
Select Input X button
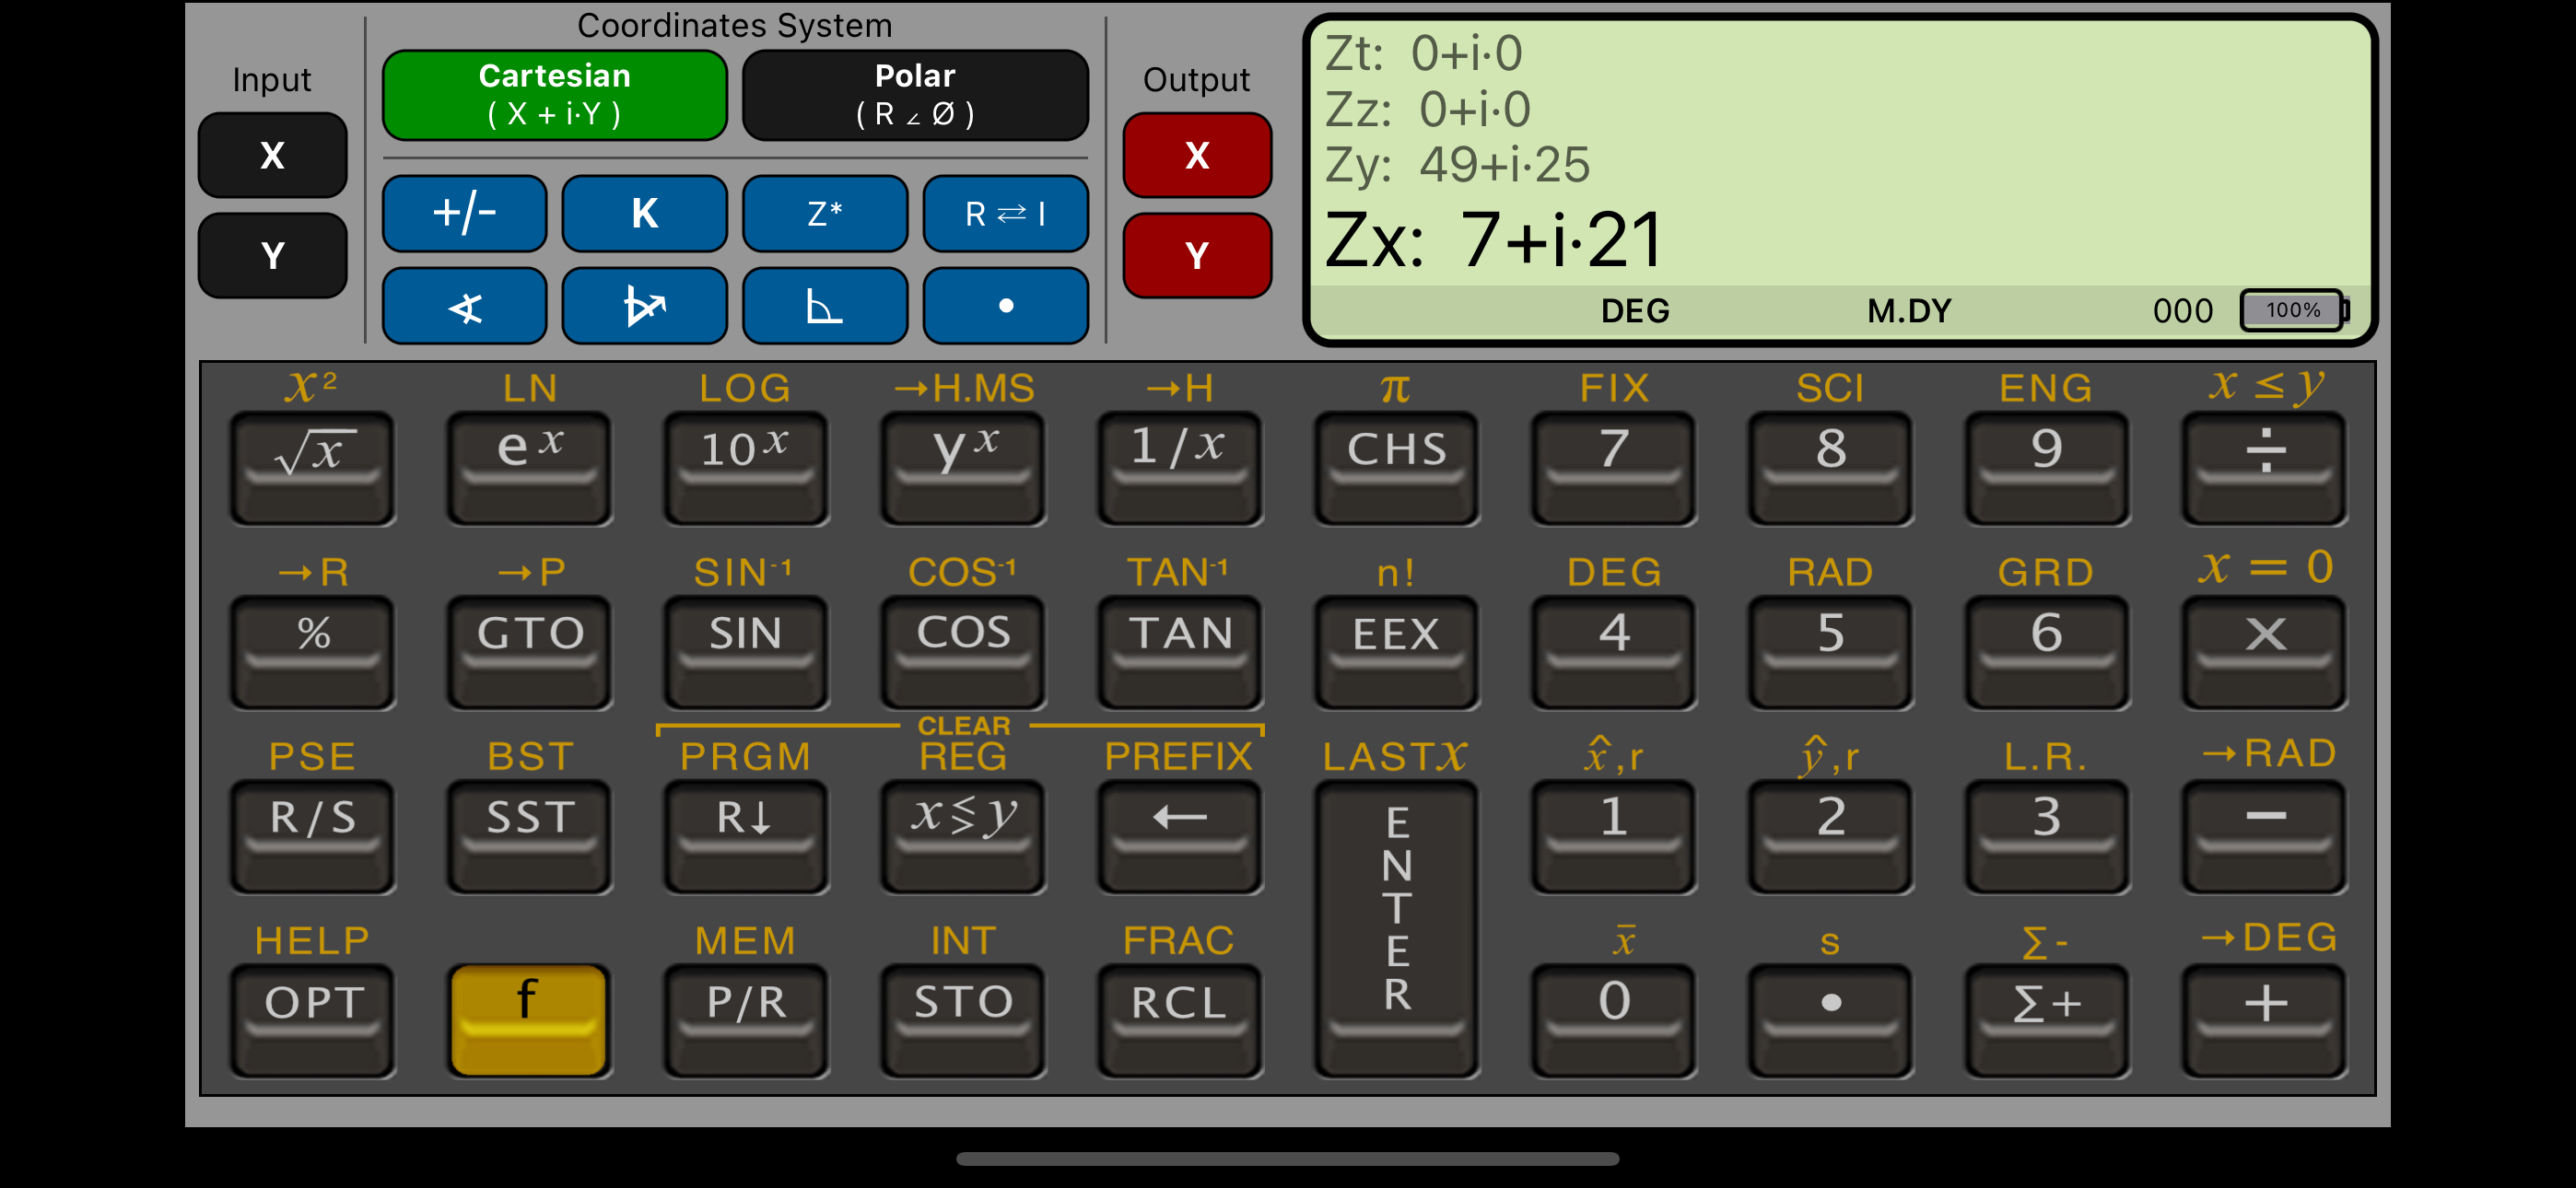[272, 155]
